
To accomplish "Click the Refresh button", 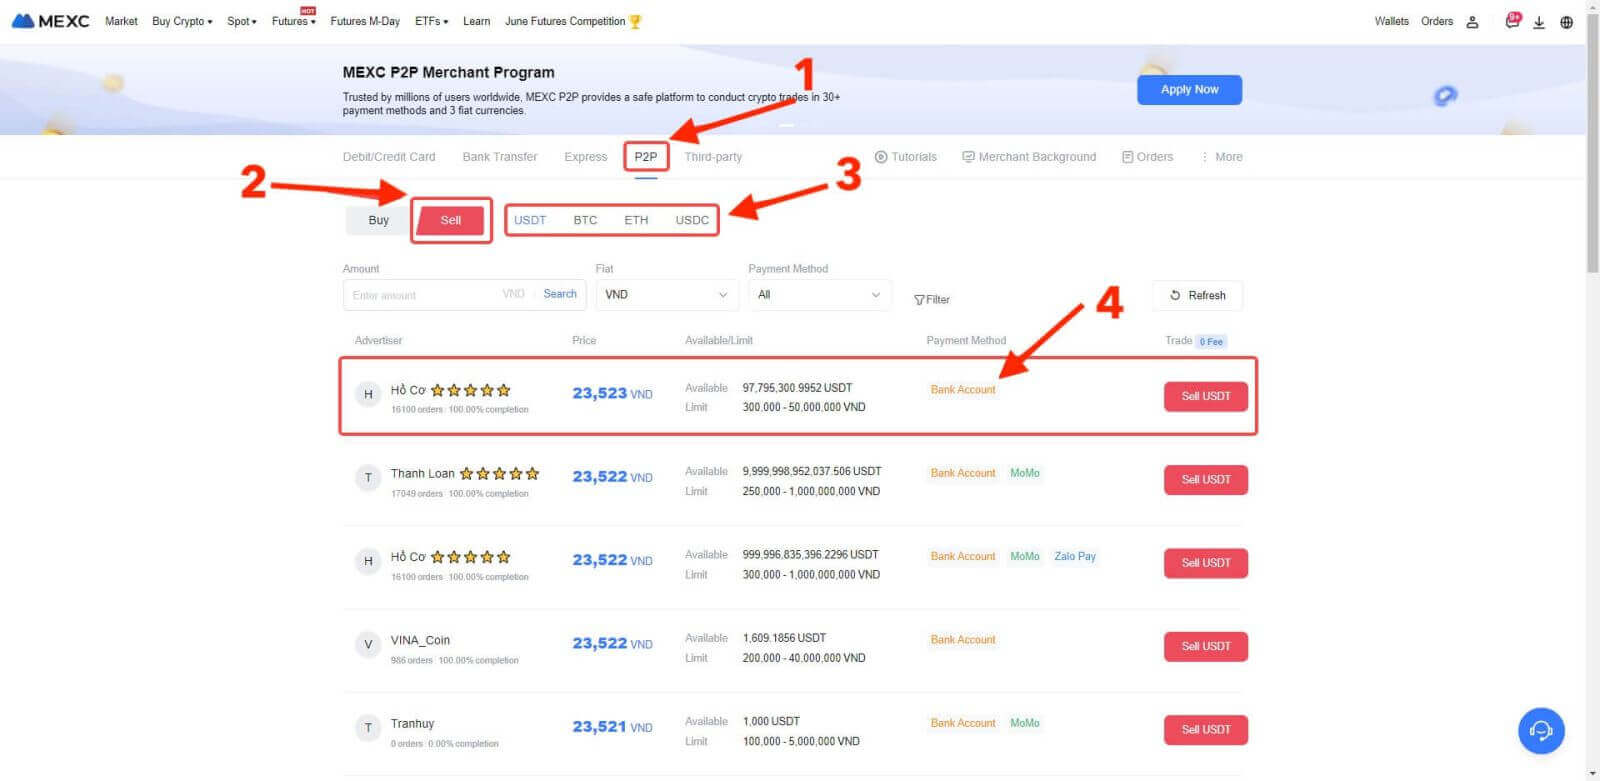I will [1197, 296].
